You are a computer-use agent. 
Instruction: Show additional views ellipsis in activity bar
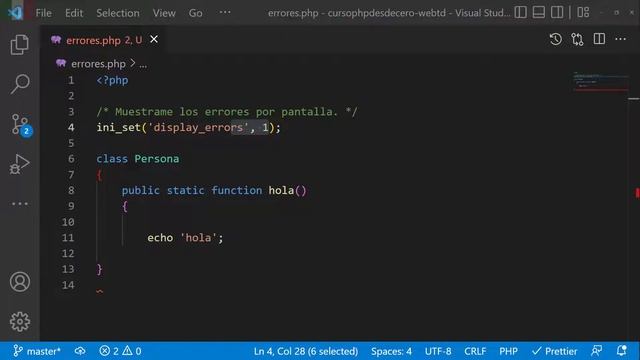pyautogui.click(x=20, y=203)
